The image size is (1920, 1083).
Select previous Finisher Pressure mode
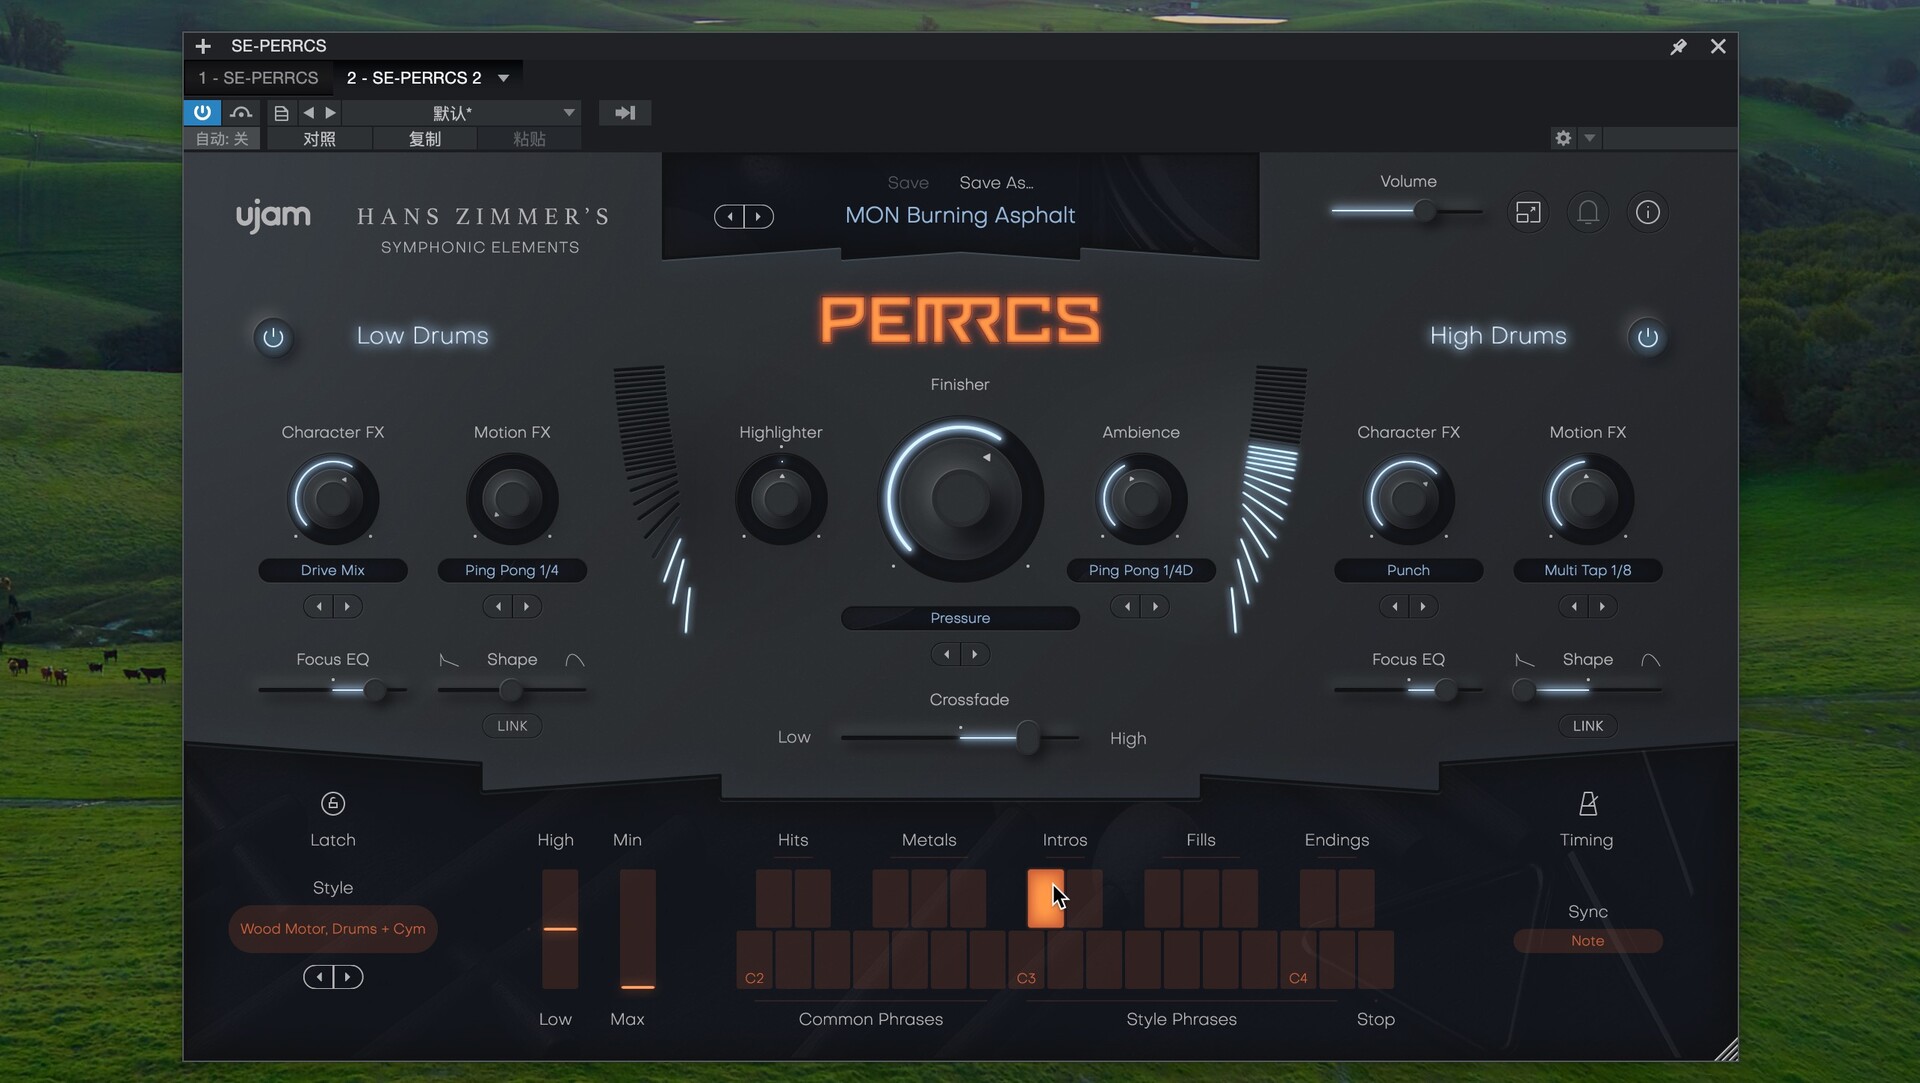(x=946, y=654)
